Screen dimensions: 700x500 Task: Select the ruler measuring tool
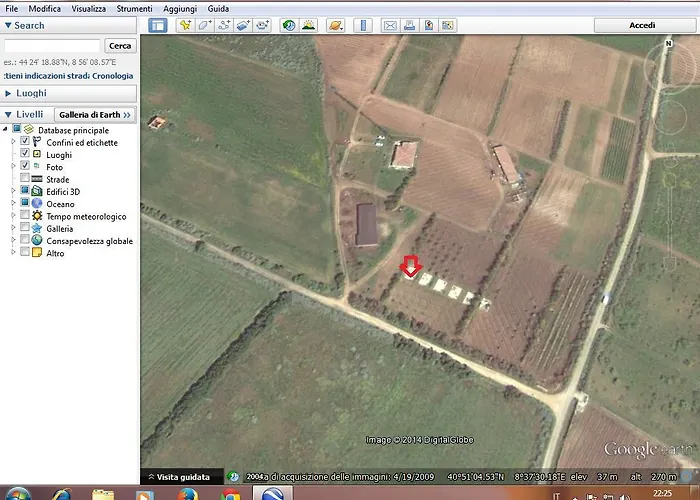tap(363, 25)
